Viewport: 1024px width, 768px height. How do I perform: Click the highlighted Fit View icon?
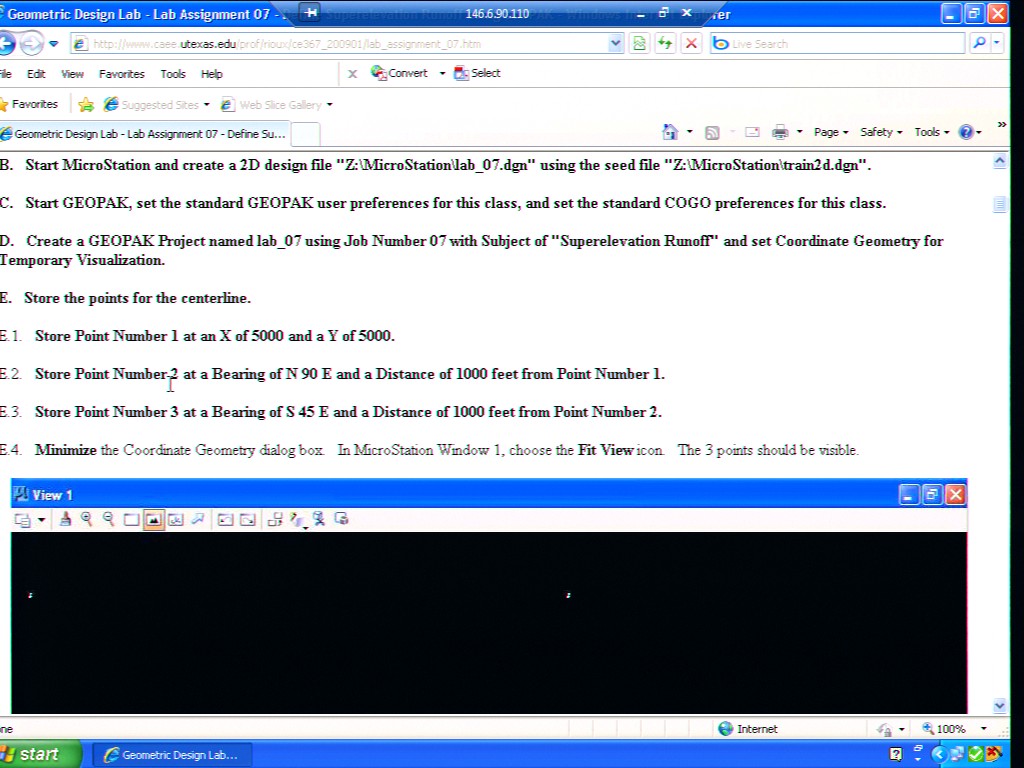pyautogui.click(x=153, y=520)
